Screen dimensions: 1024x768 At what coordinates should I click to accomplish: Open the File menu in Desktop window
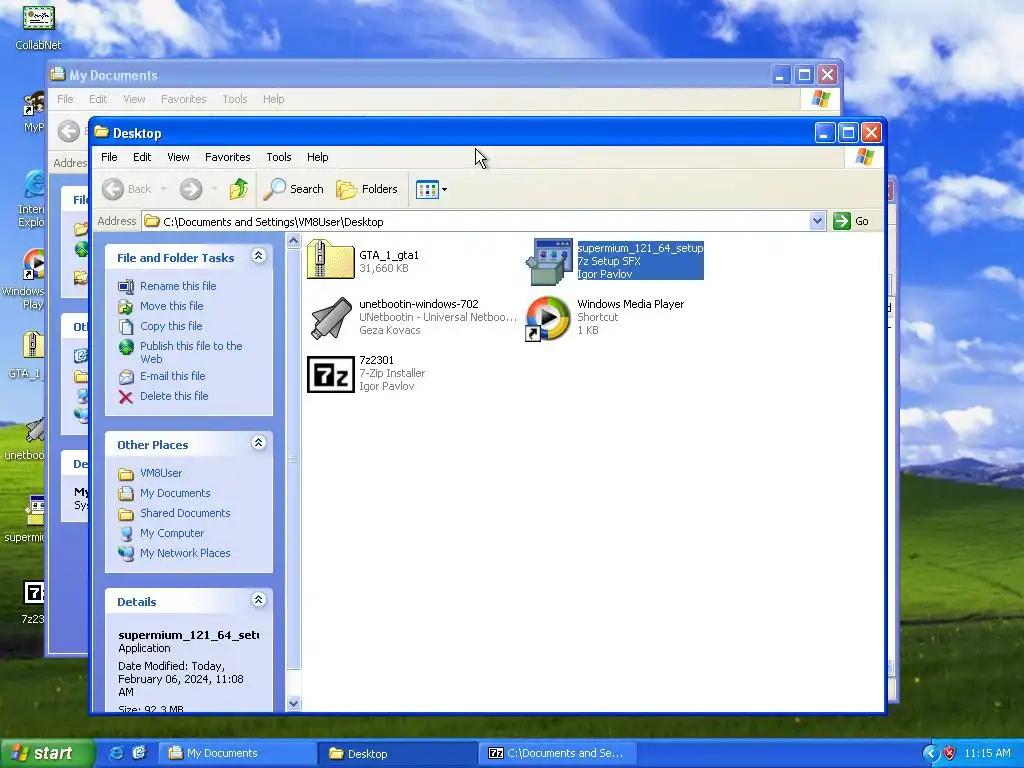[109, 157]
